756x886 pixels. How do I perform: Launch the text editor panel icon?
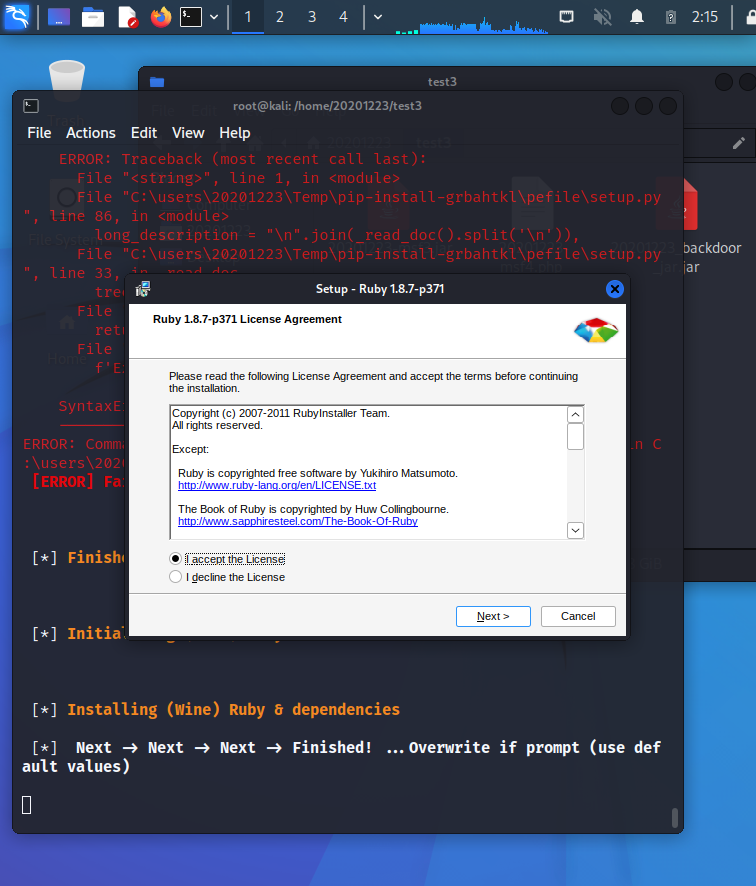click(128, 17)
